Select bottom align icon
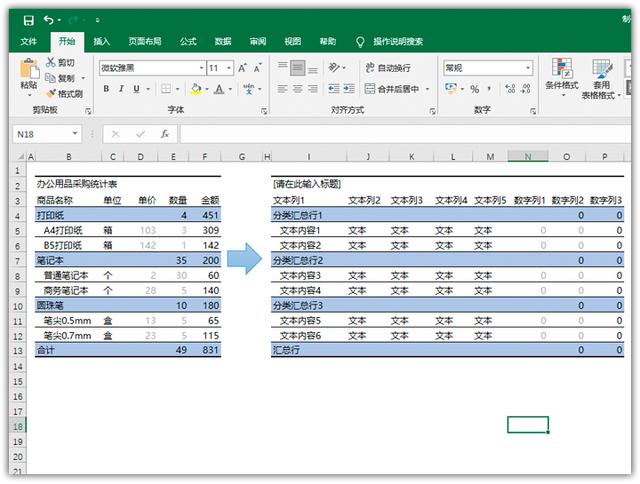This screenshot has height=484, width=640. 313,68
